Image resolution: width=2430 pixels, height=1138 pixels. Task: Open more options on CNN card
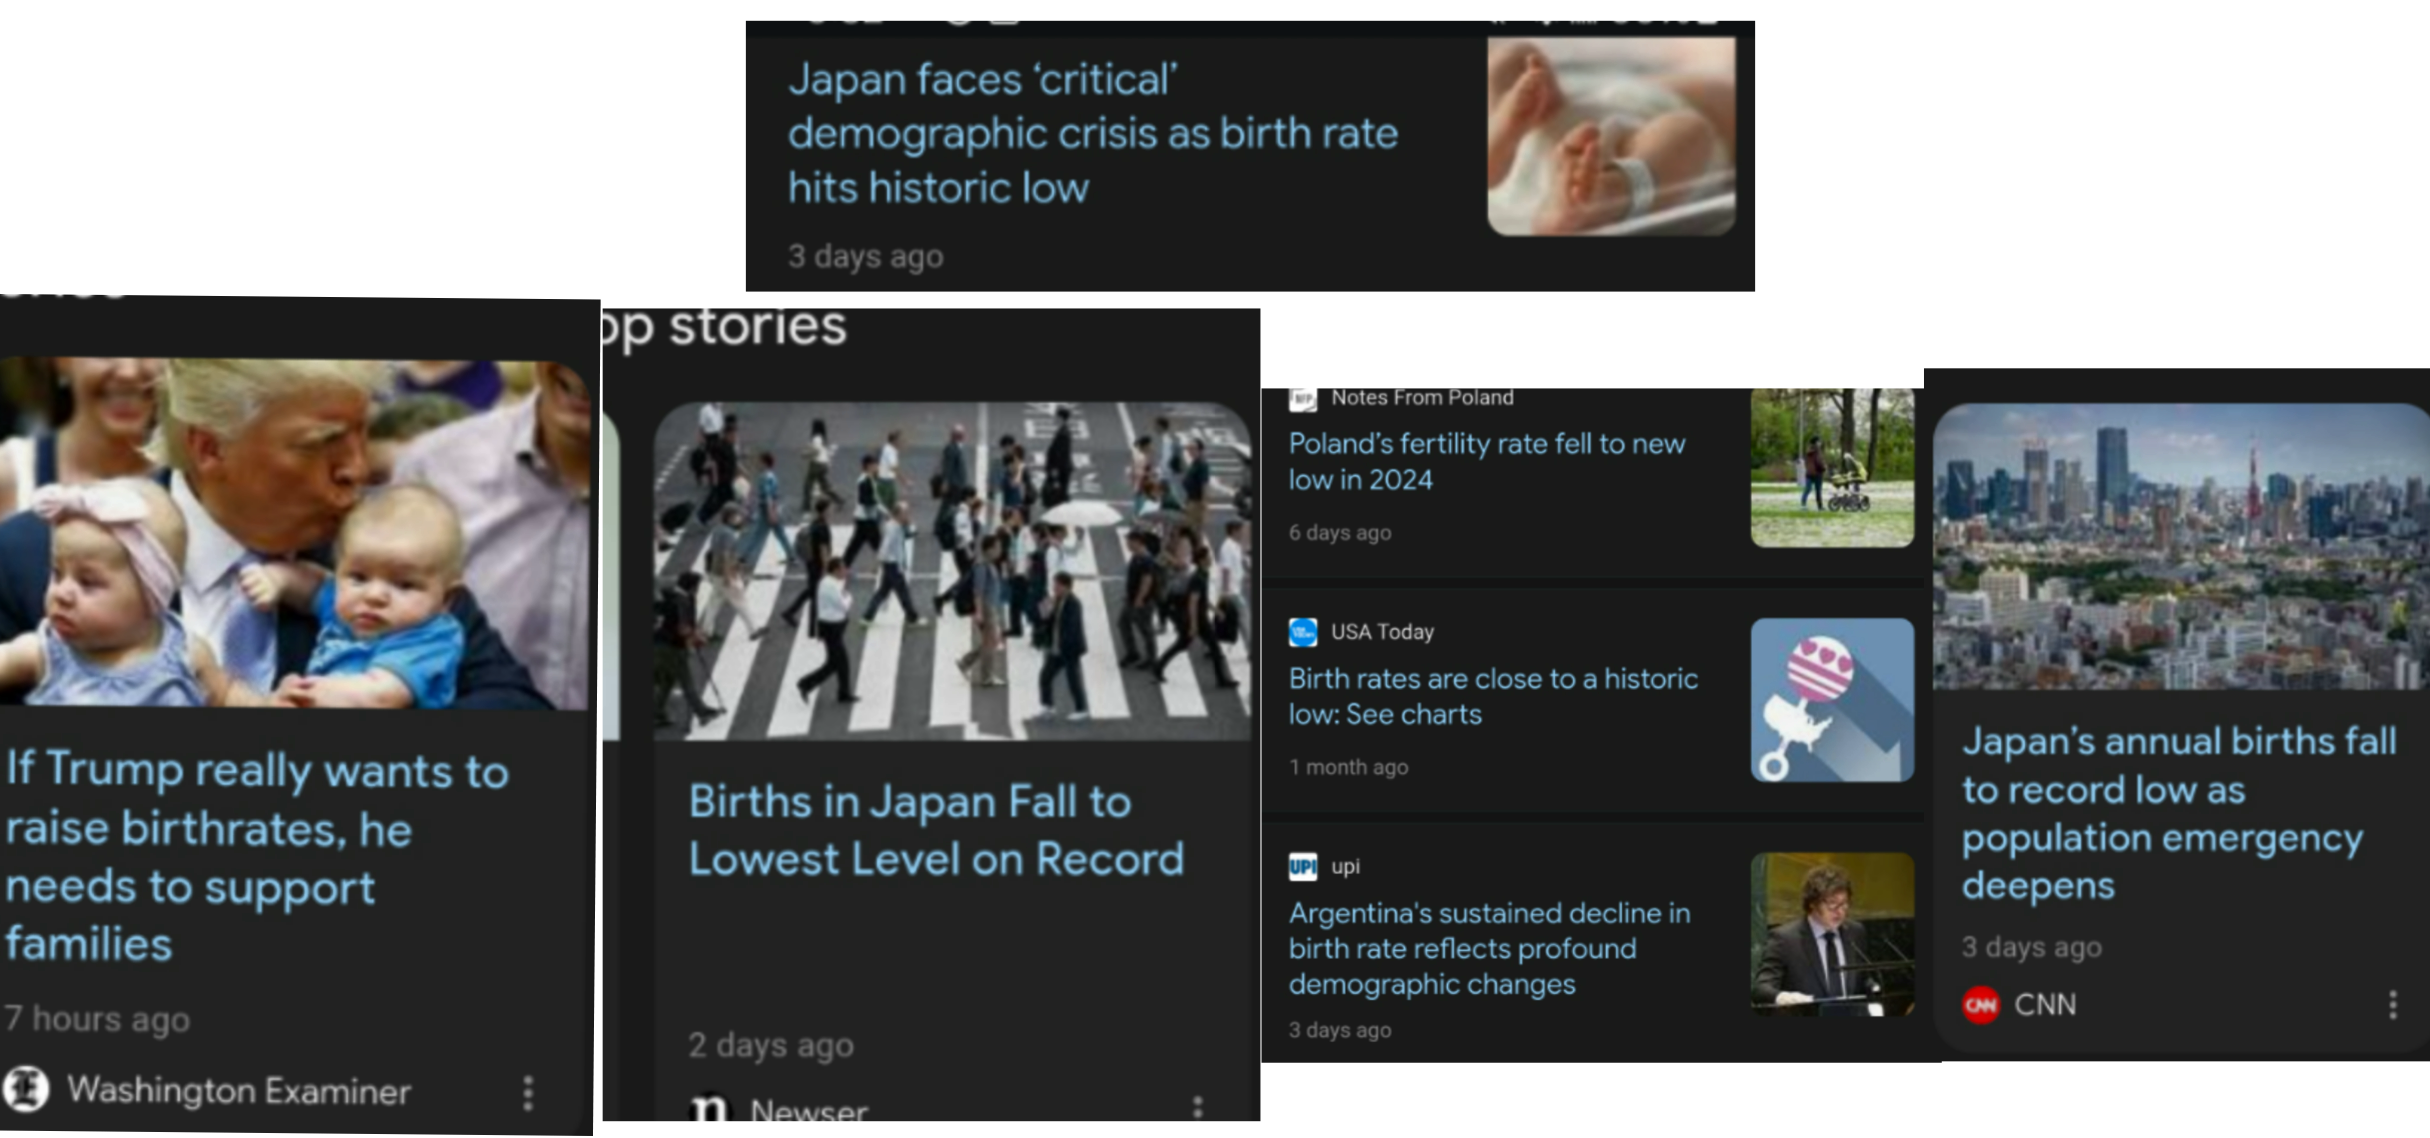2393,1004
